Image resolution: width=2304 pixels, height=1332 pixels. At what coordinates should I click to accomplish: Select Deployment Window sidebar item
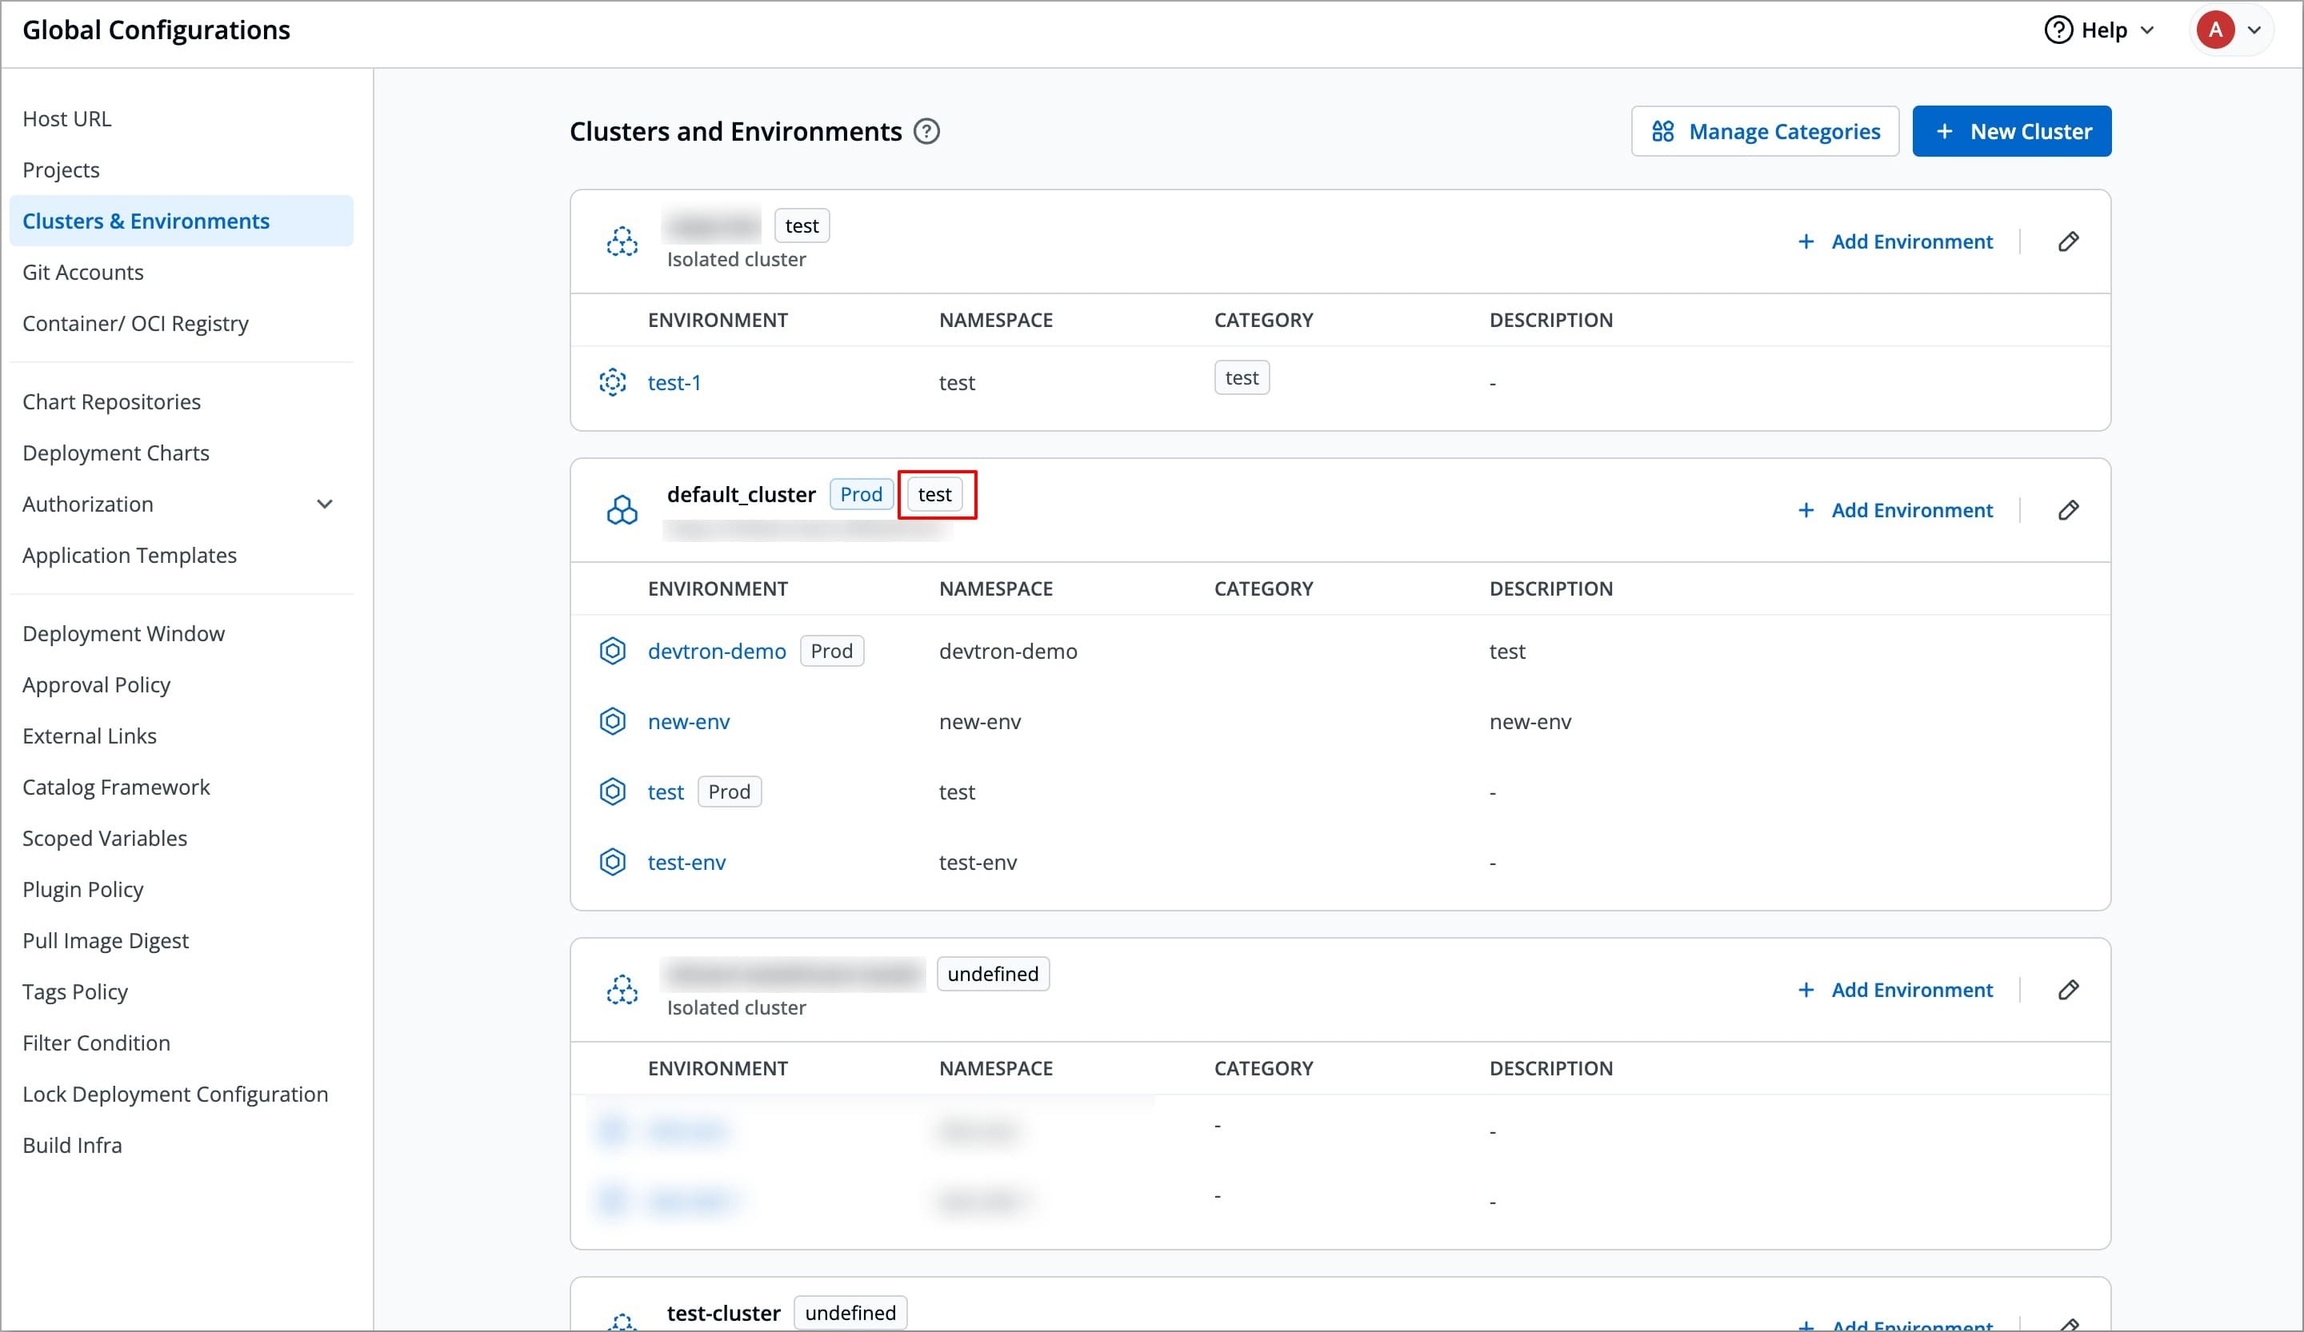coord(124,633)
